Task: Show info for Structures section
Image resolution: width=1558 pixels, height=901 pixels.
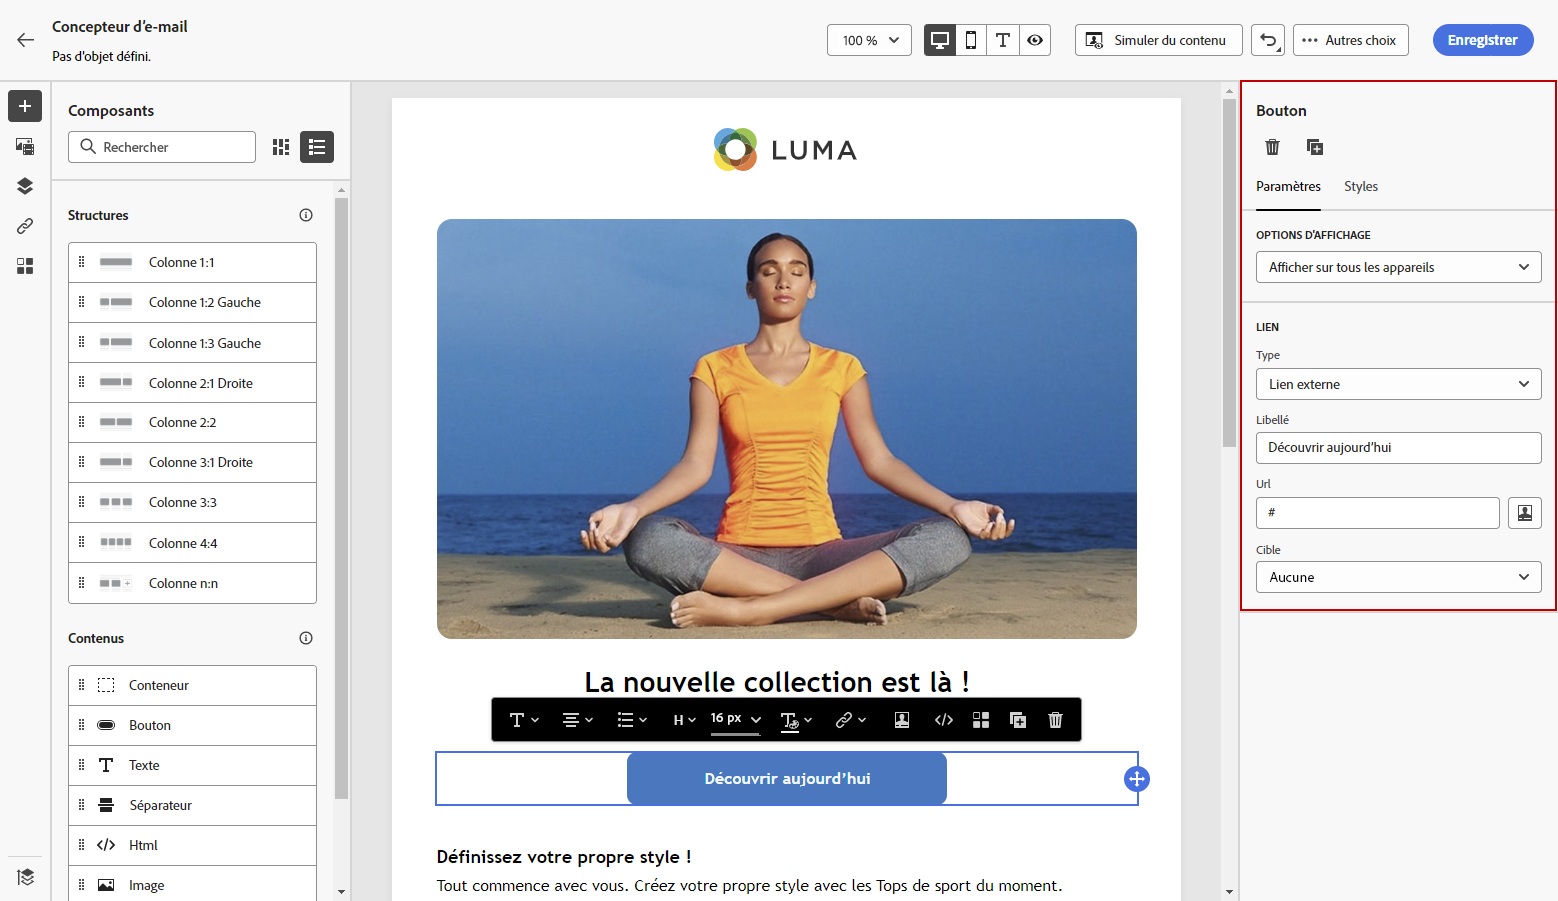Action: 306,215
